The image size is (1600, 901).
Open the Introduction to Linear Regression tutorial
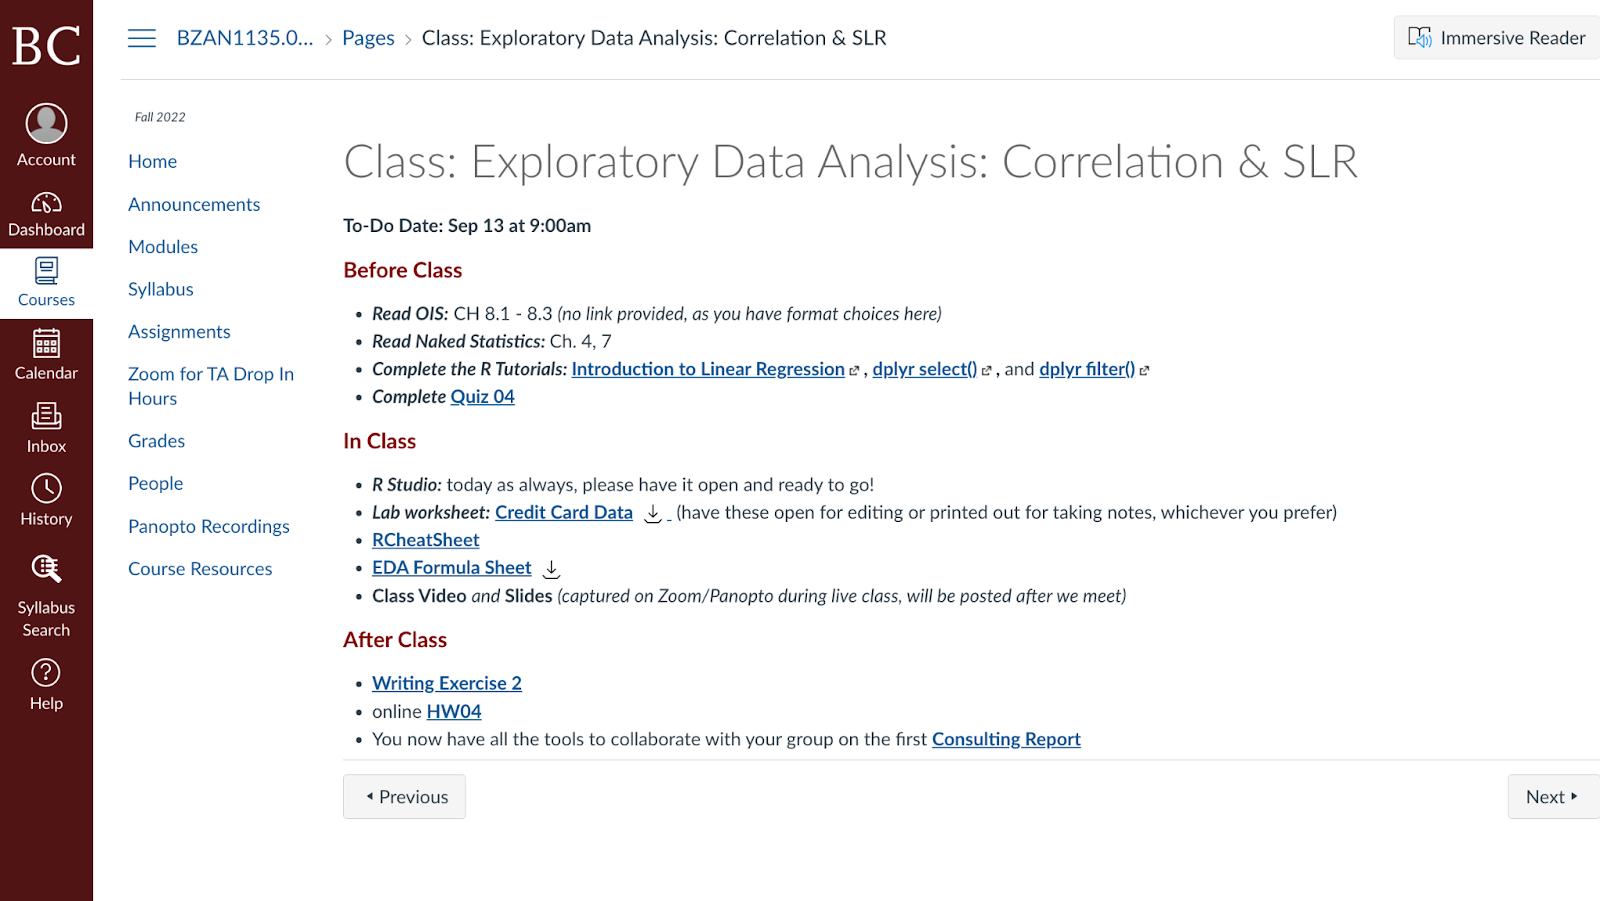click(x=708, y=369)
